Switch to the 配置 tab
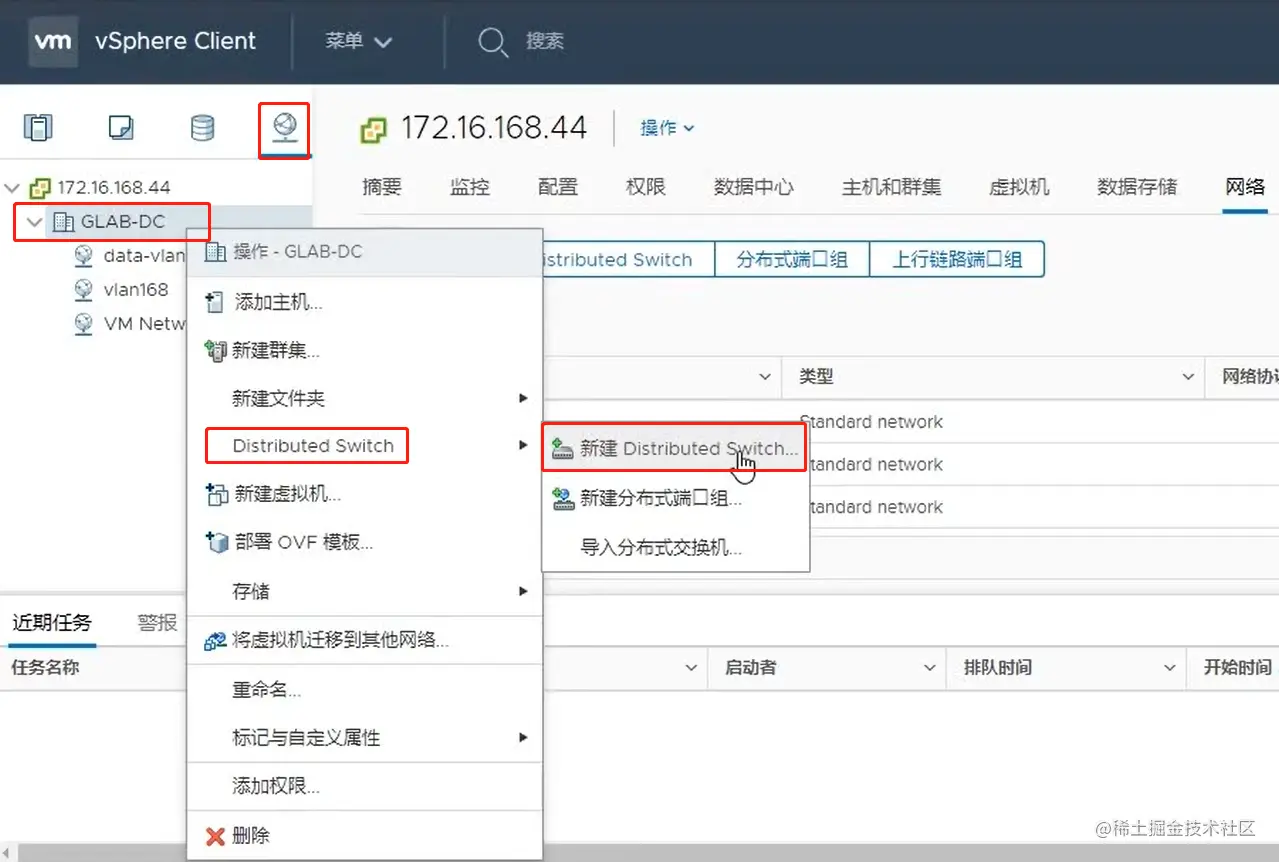 [557, 187]
